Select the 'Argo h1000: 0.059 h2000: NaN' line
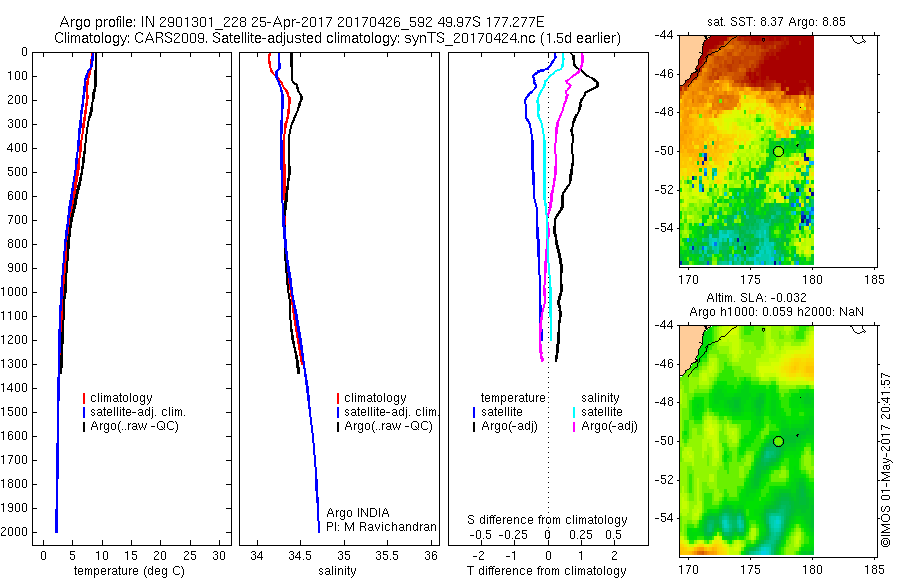This screenshot has width=900, height=580. point(776,312)
